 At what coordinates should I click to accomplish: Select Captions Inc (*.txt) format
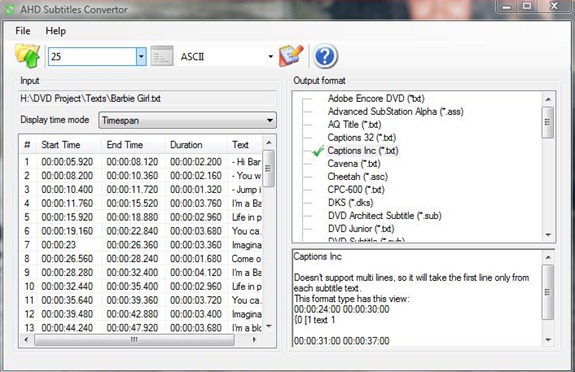point(363,151)
